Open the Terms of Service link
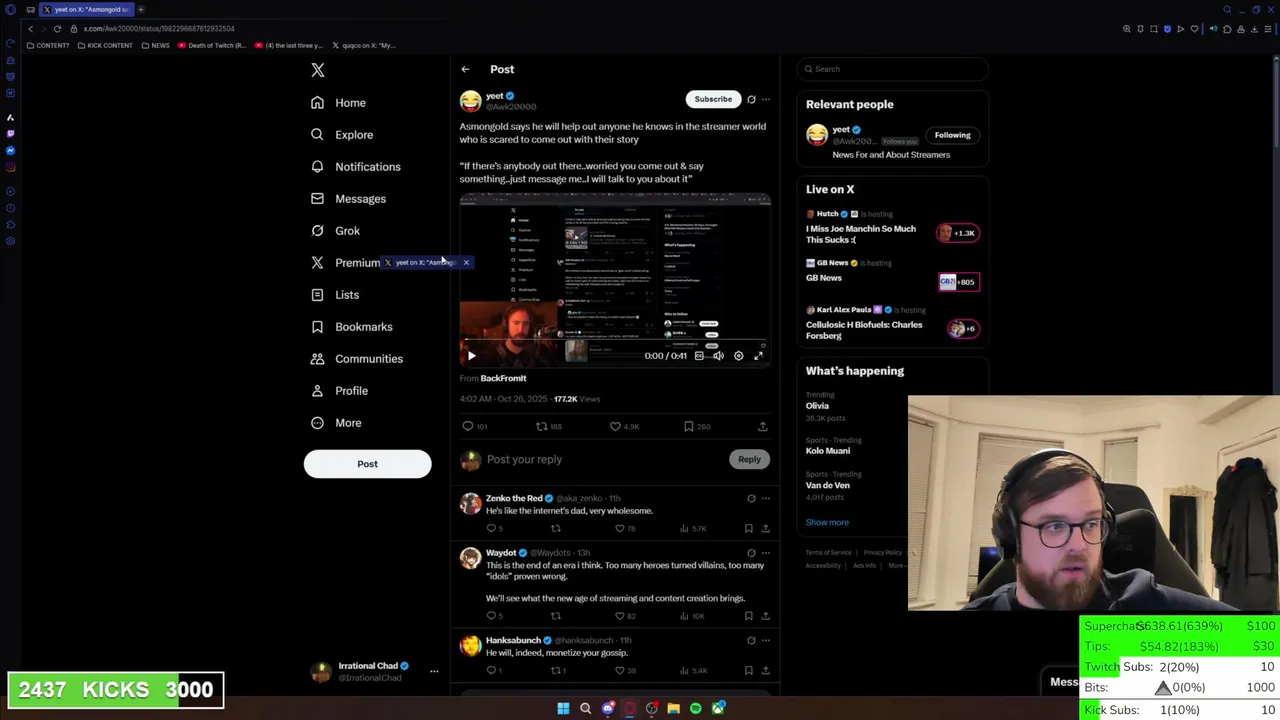The image size is (1280, 720). tap(829, 552)
